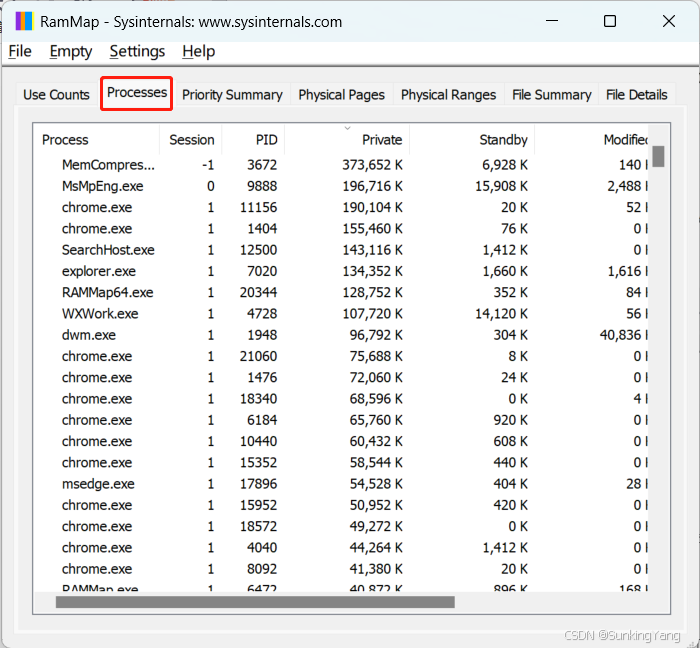Click Standby value 14,120 K
Image resolution: width=700 pixels, height=648 pixels.
click(x=501, y=314)
